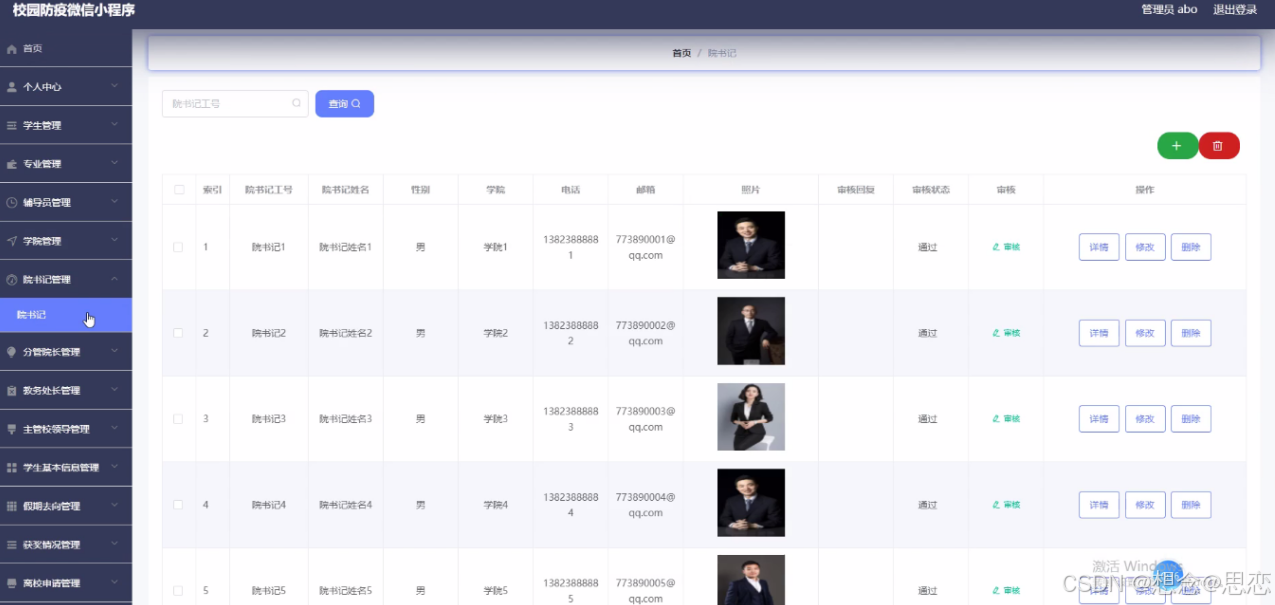Click the 分管院长管理 sidebar icon
Viewport: 1275px width, 605px height.
click(x=12, y=352)
